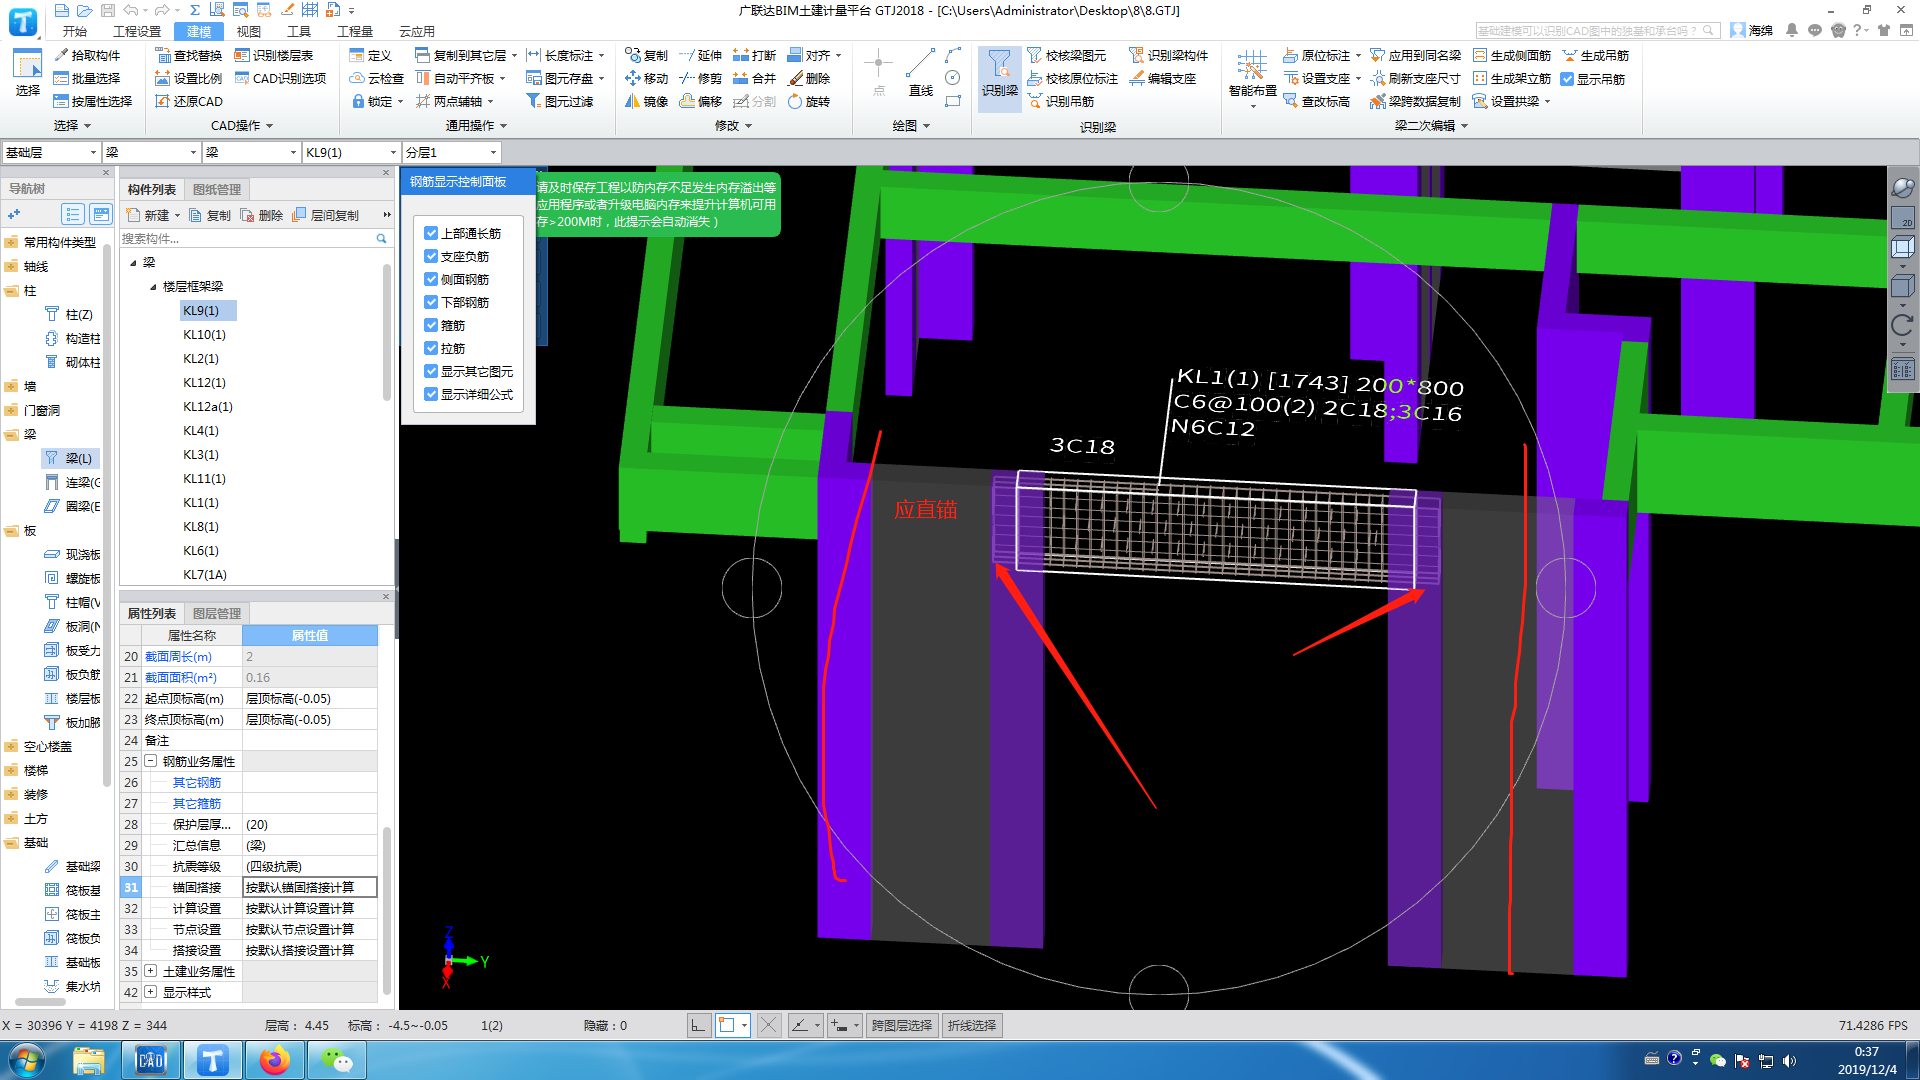The width and height of the screenshot is (1920, 1080).
Task: Click the 移动 move tool
Action: [646, 78]
